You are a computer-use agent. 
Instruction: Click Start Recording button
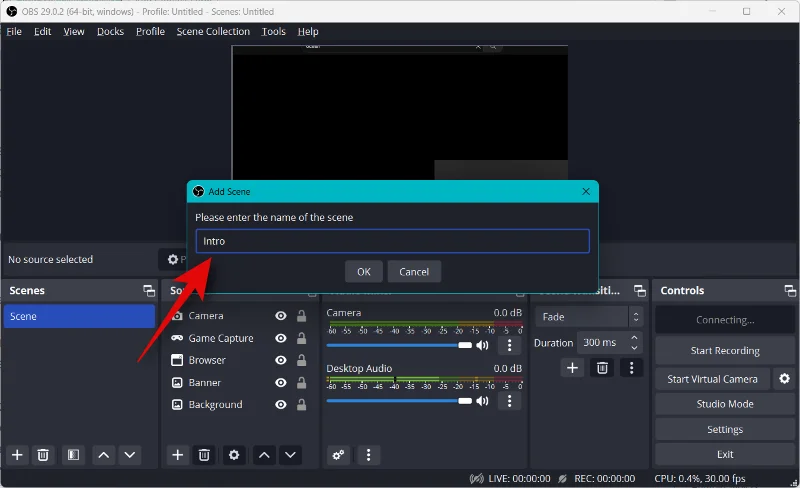coord(725,351)
